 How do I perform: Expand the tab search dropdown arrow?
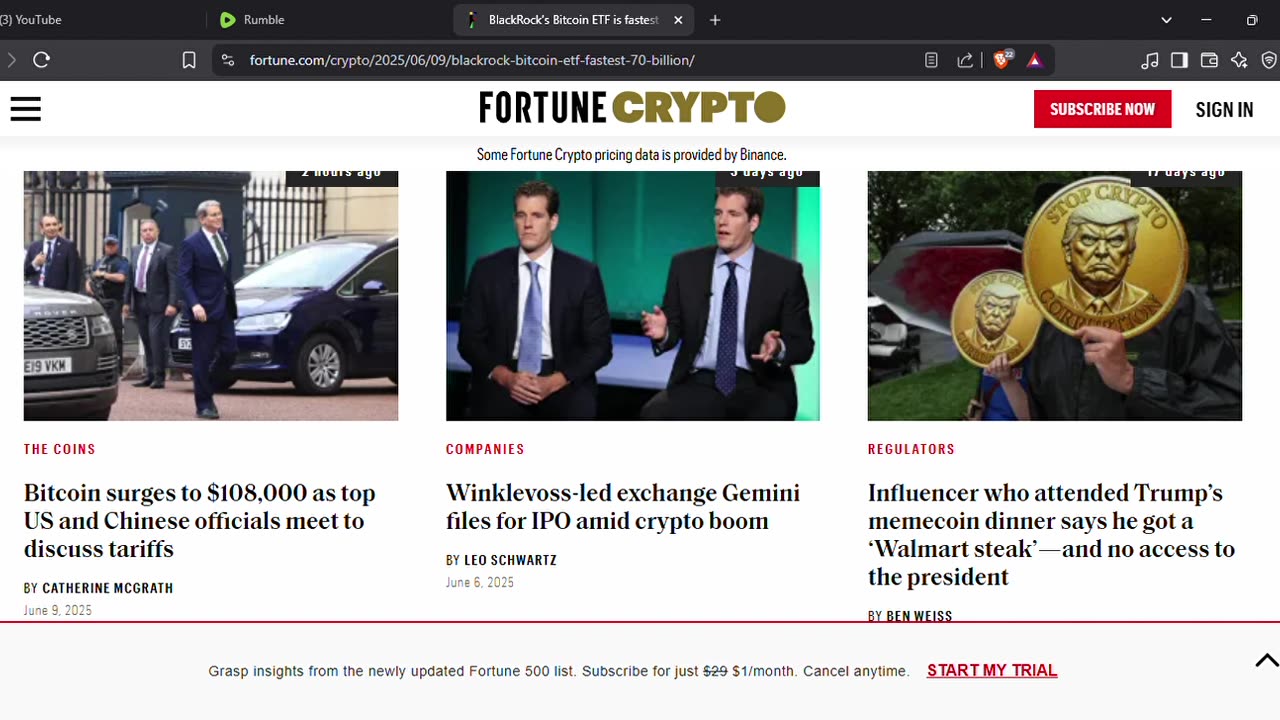point(1166,20)
